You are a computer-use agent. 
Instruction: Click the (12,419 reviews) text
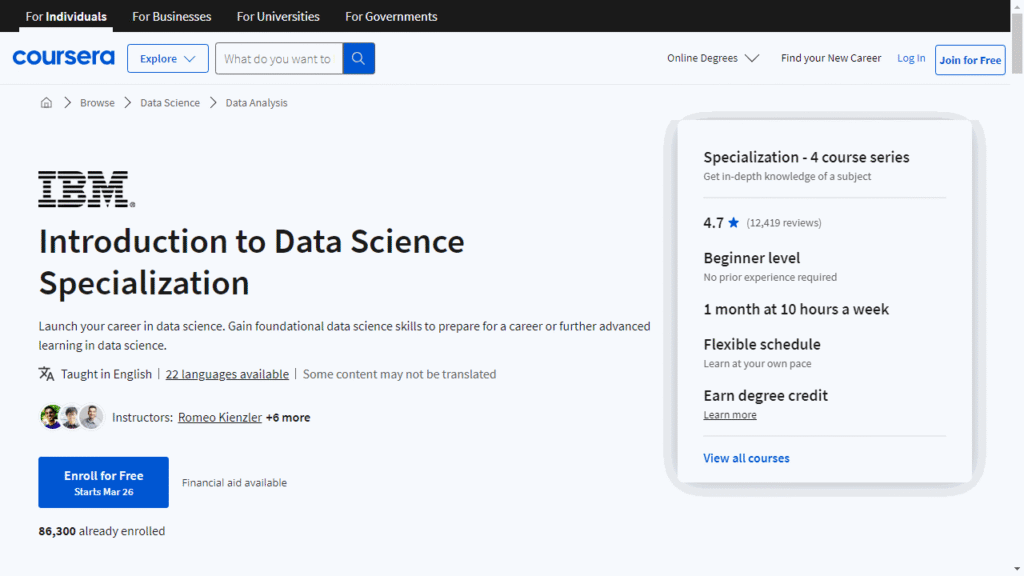pyautogui.click(x=784, y=223)
